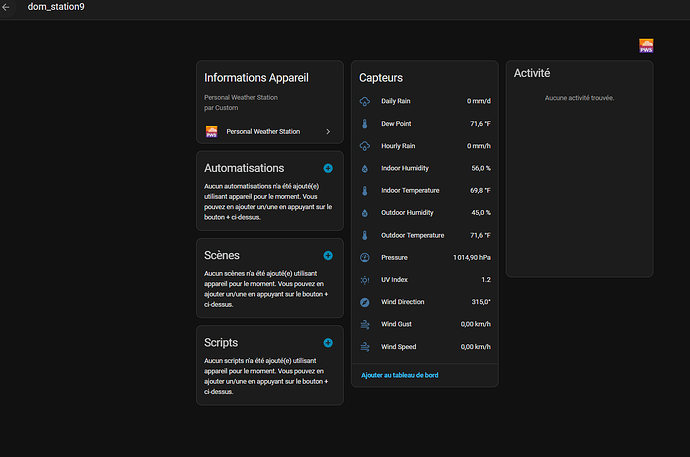Image resolution: width=690 pixels, height=457 pixels.
Task: Select the Indoor Humidity sensor entry
Action: [425, 168]
